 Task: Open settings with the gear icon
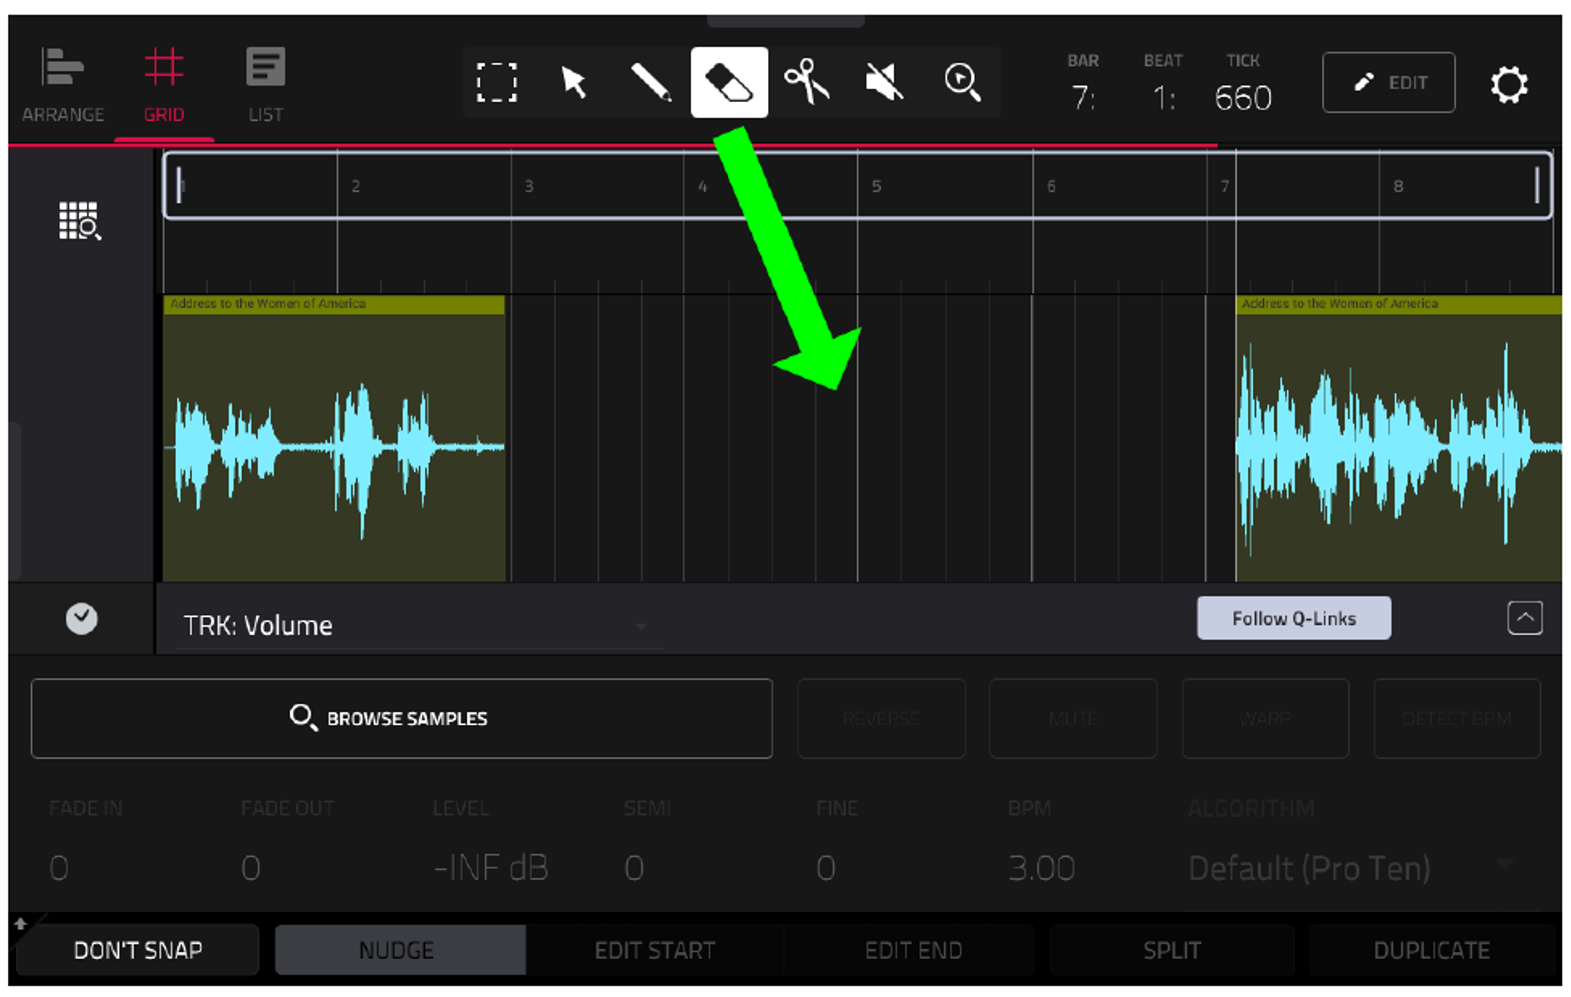(x=1509, y=84)
